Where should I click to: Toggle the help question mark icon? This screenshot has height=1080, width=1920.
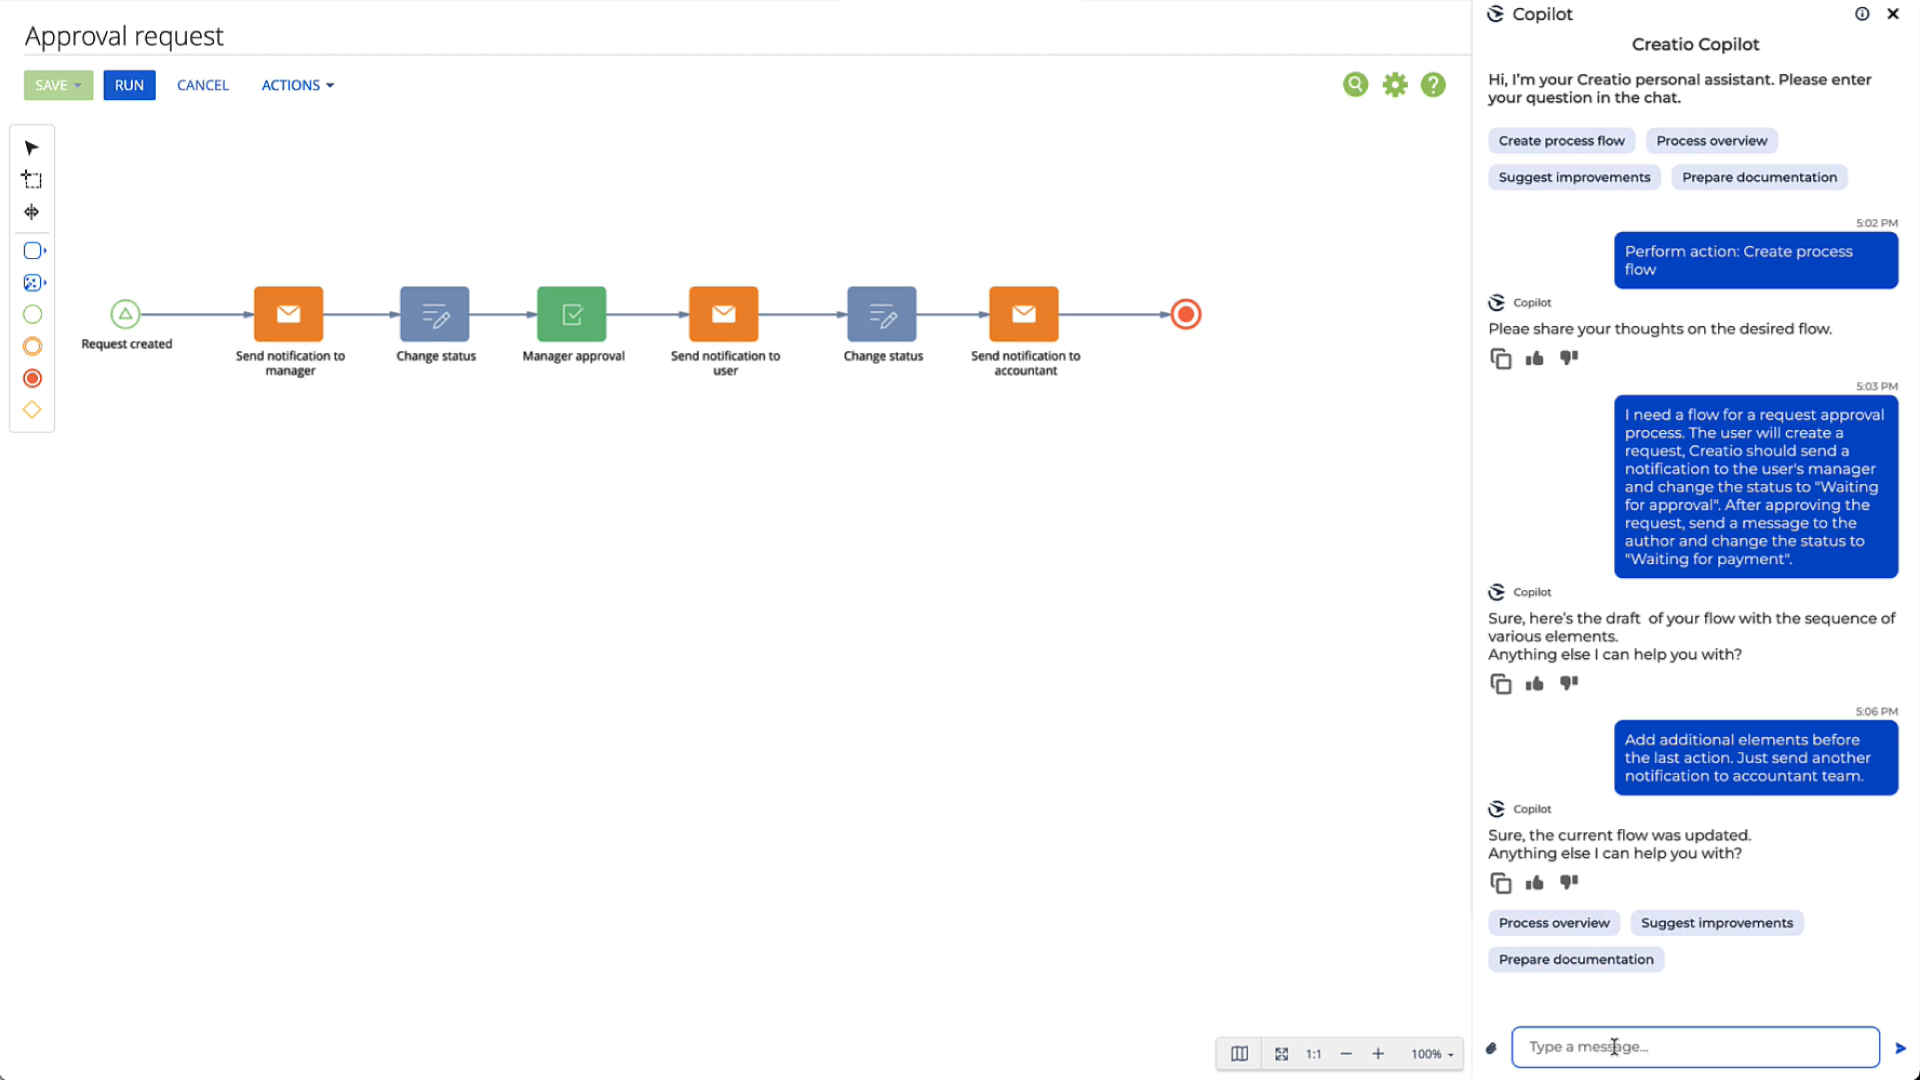coord(1433,84)
